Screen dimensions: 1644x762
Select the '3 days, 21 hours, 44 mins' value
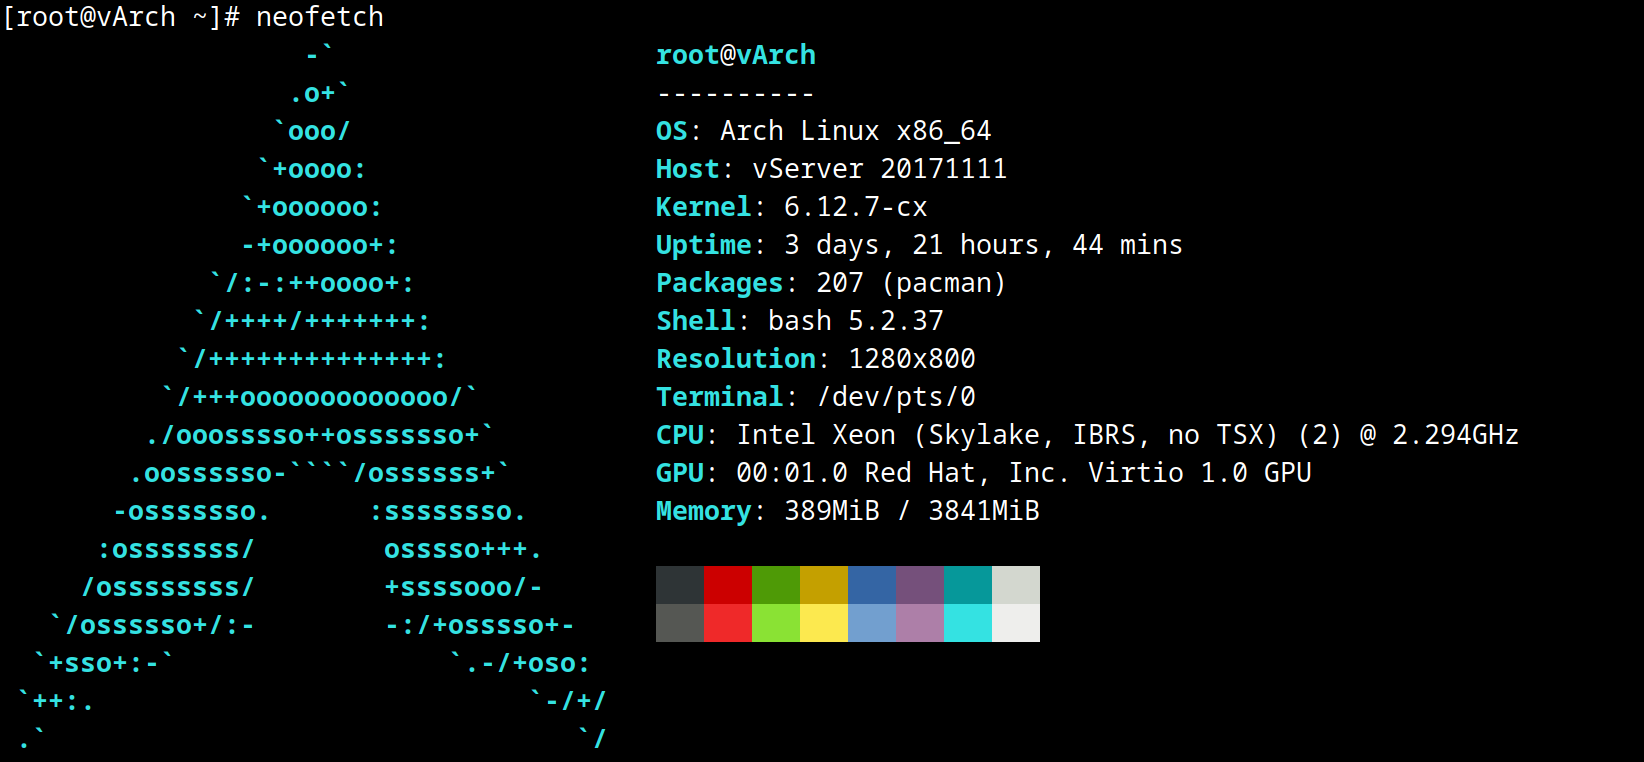[984, 245]
